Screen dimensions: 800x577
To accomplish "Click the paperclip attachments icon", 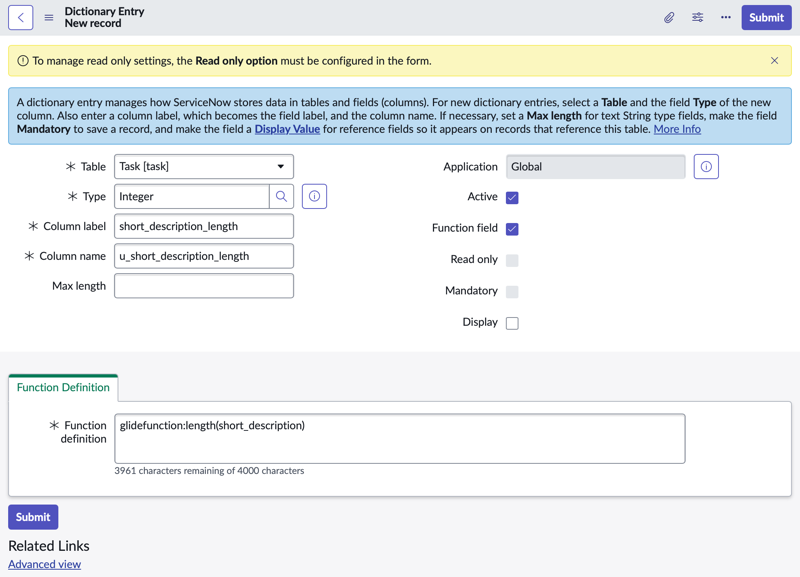I will tap(669, 17).
